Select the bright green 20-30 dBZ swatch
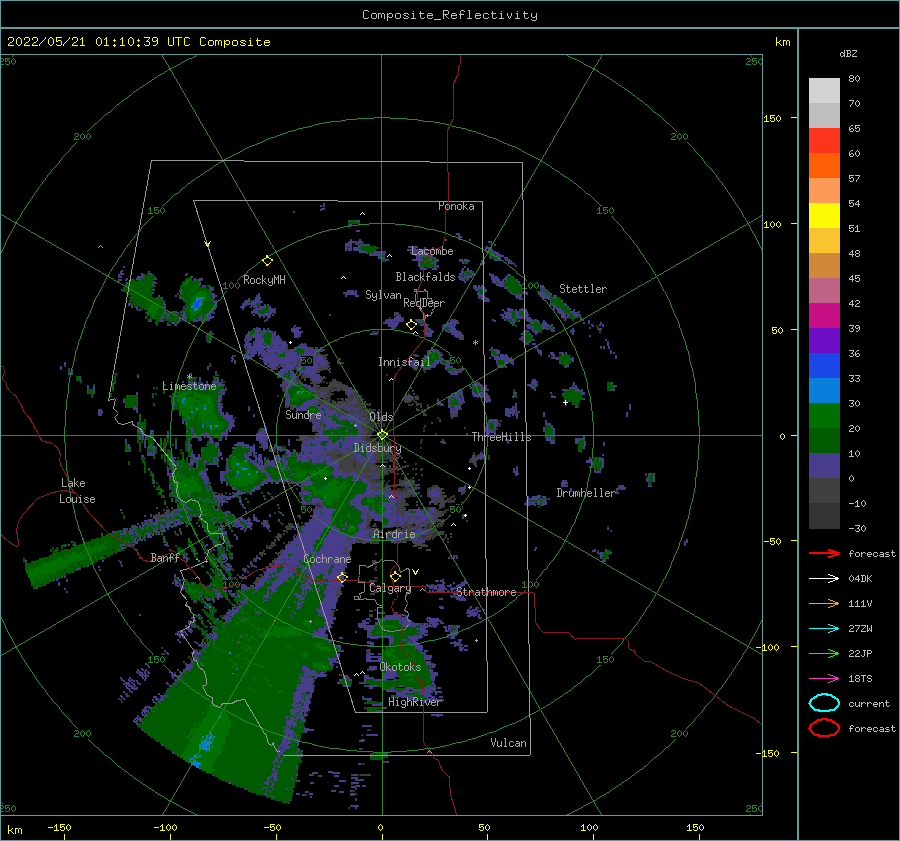This screenshot has height=841, width=900. [x=824, y=416]
